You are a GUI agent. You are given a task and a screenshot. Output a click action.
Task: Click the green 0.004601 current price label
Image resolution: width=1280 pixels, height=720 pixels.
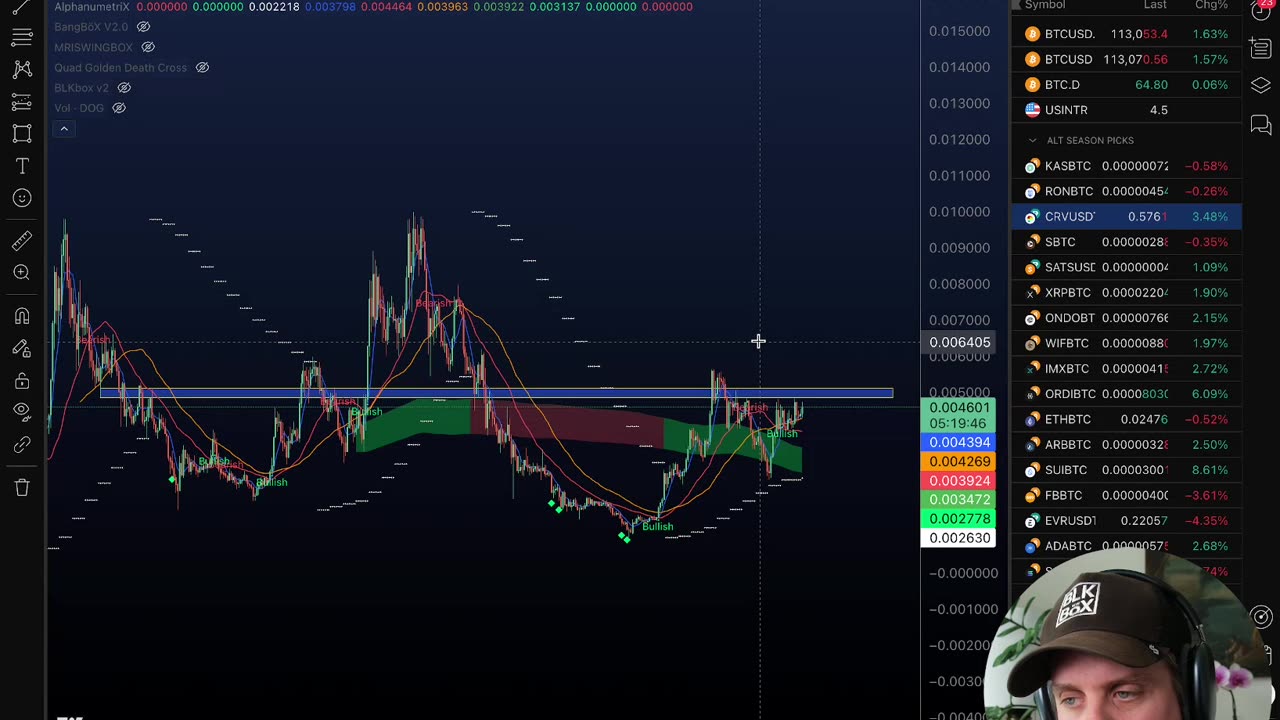point(959,415)
